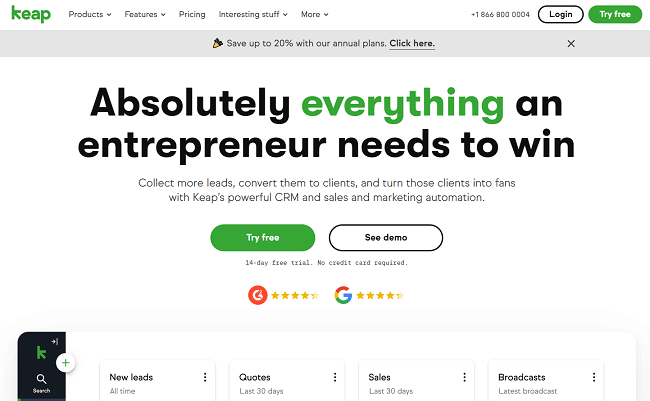Open the Interesting stuff dropdown
650x401 pixels.
[x=253, y=15]
